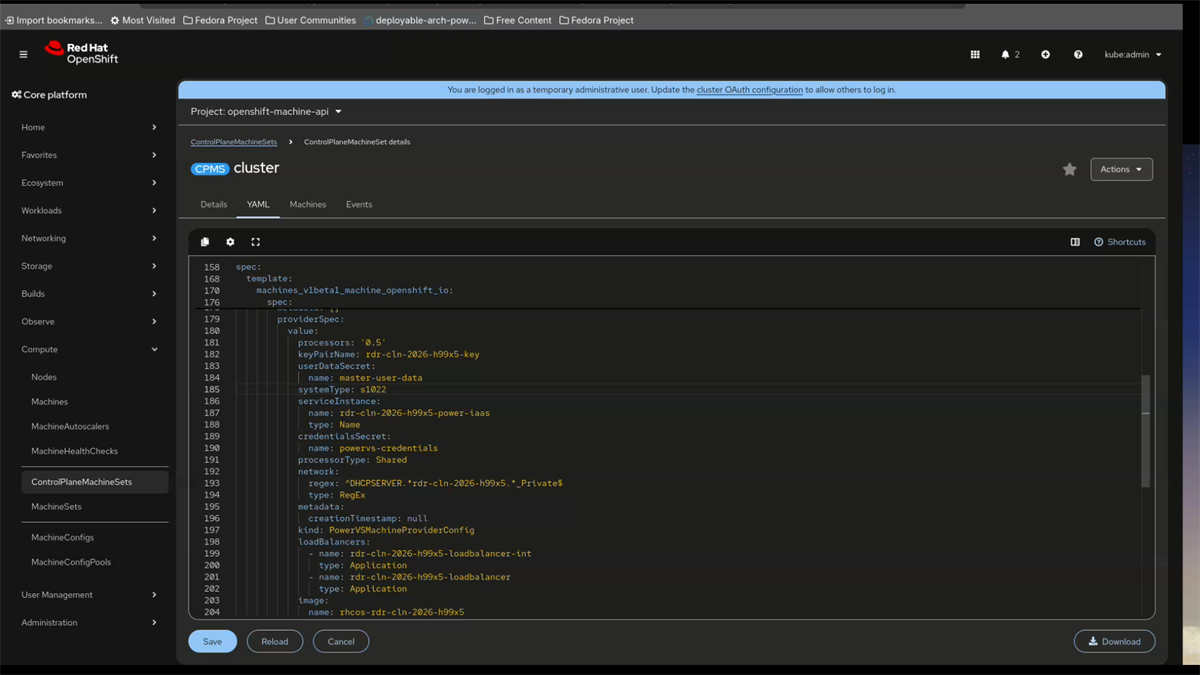This screenshot has height=675, width=1200.
Task: Switch to the Details tab
Action: click(x=213, y=204)
